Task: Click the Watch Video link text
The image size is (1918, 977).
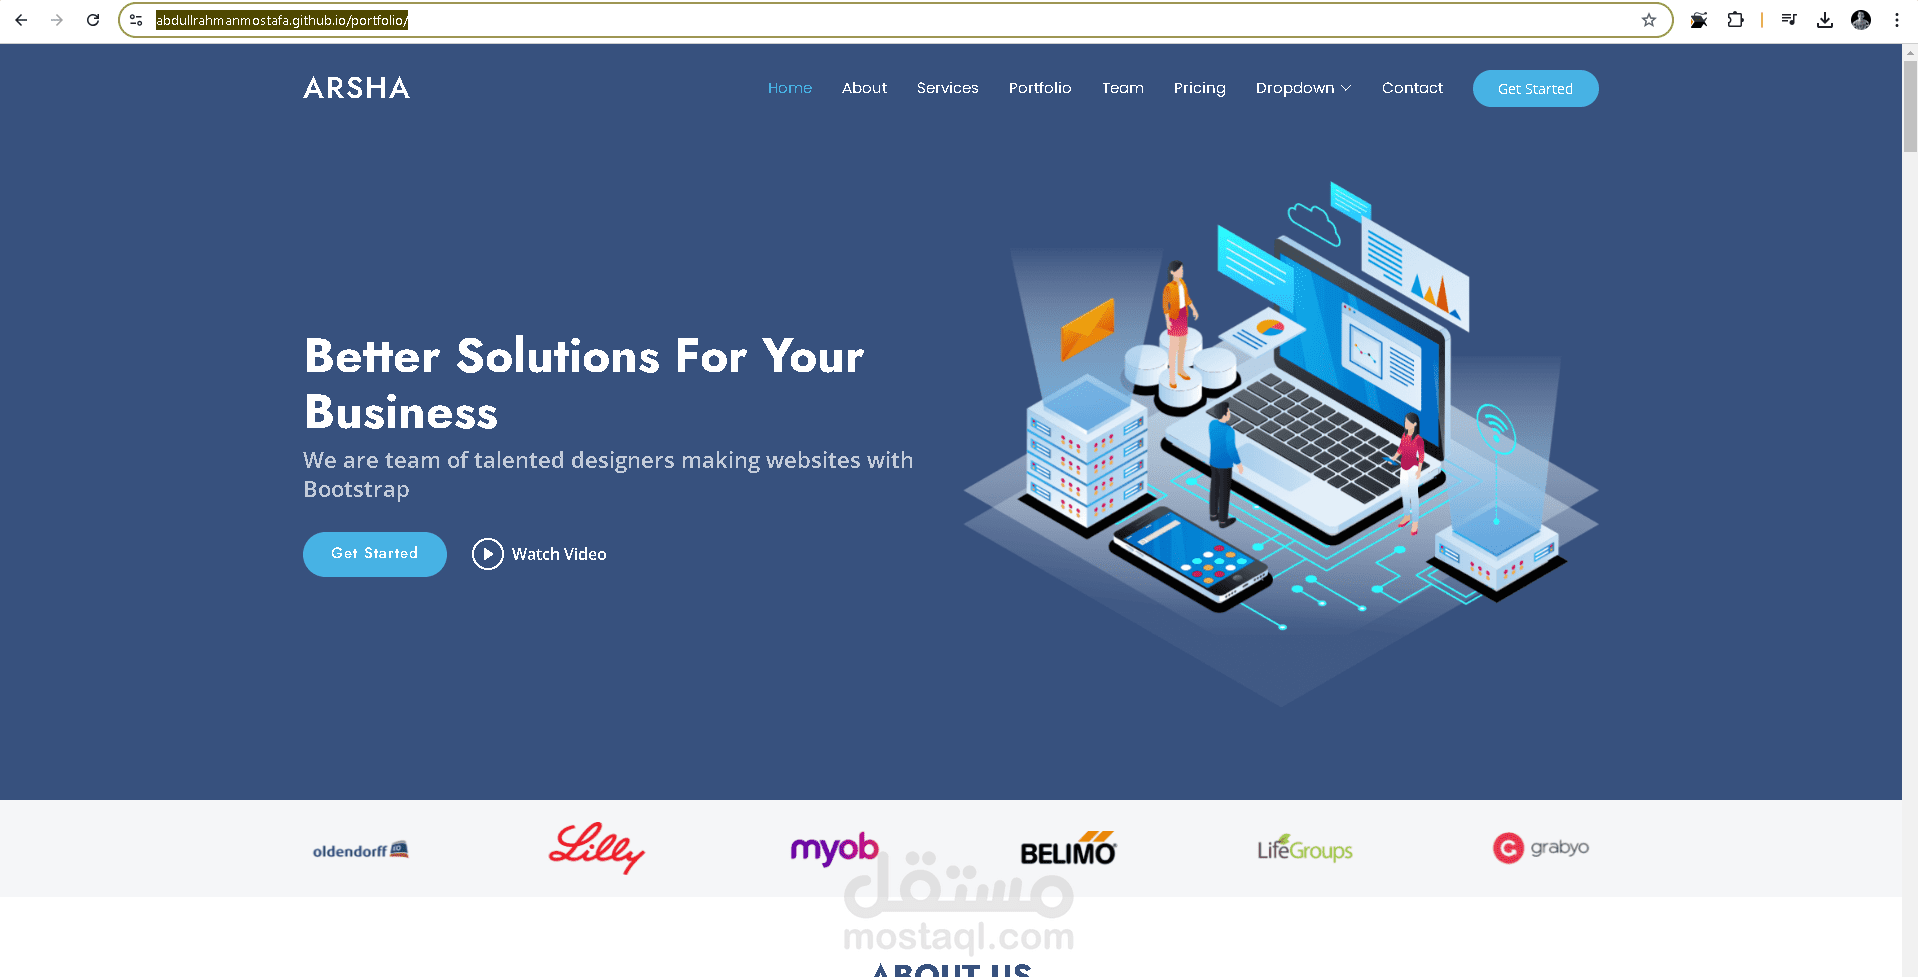Action: tap(559, 554)
